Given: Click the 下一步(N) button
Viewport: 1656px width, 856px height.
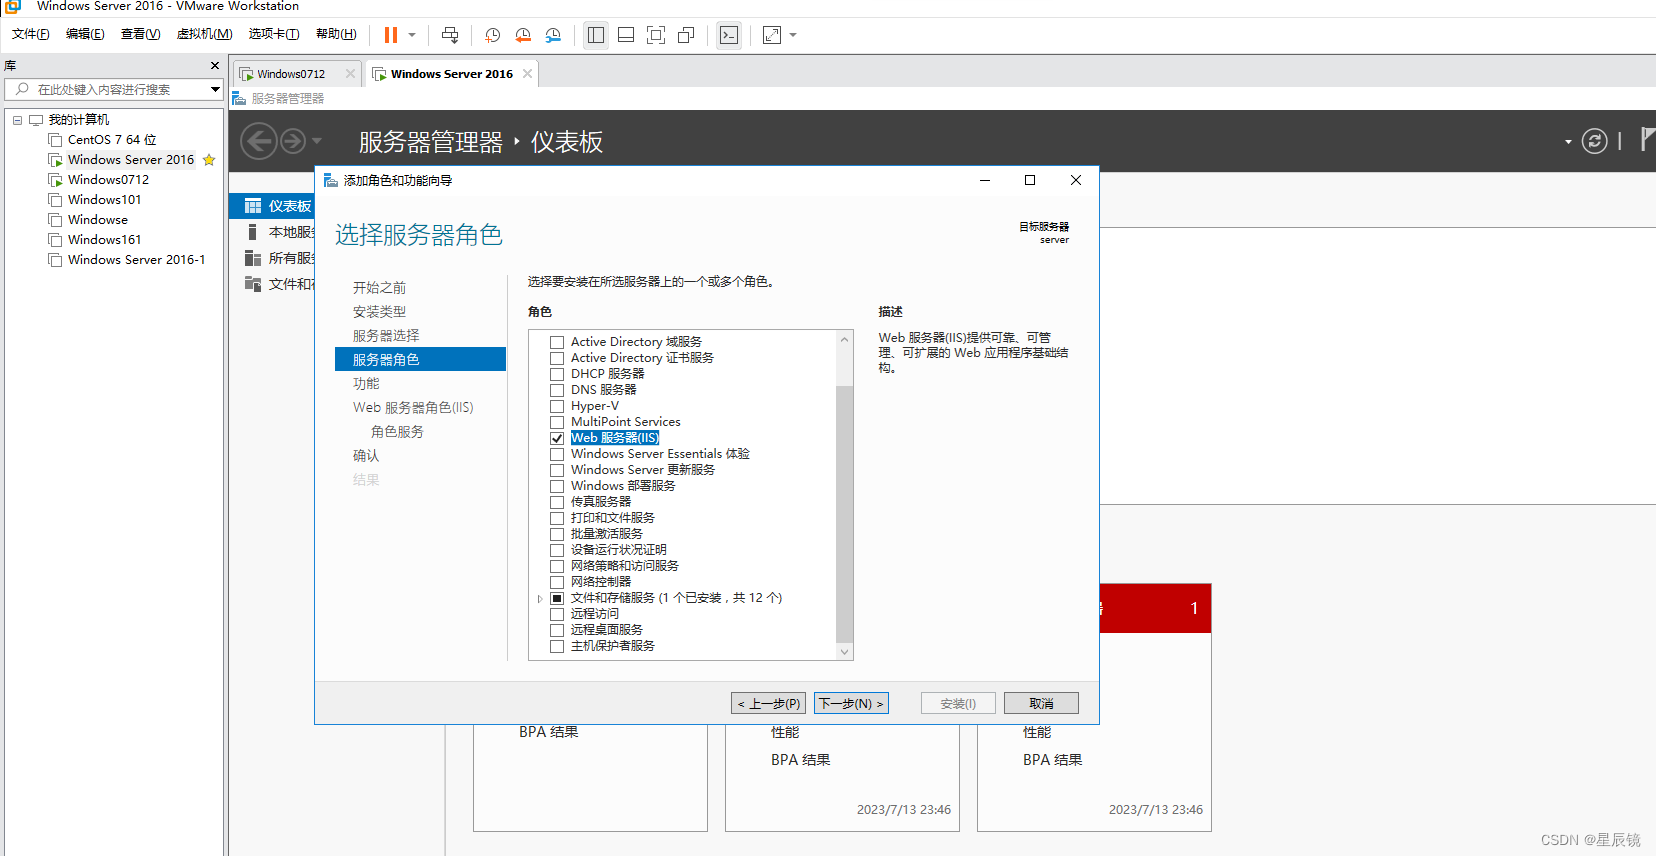Looking at the screenshot, I should [x=851, y=703].
